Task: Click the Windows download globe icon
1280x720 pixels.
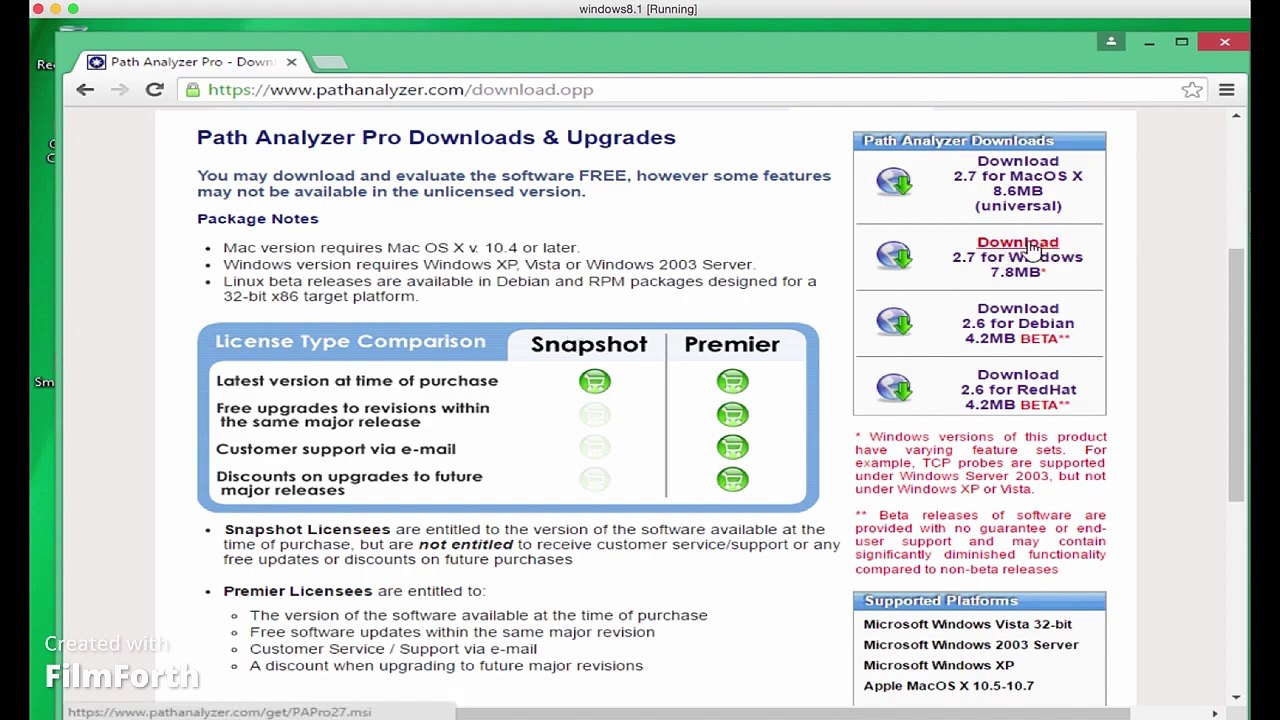Action: coord(894,255)
